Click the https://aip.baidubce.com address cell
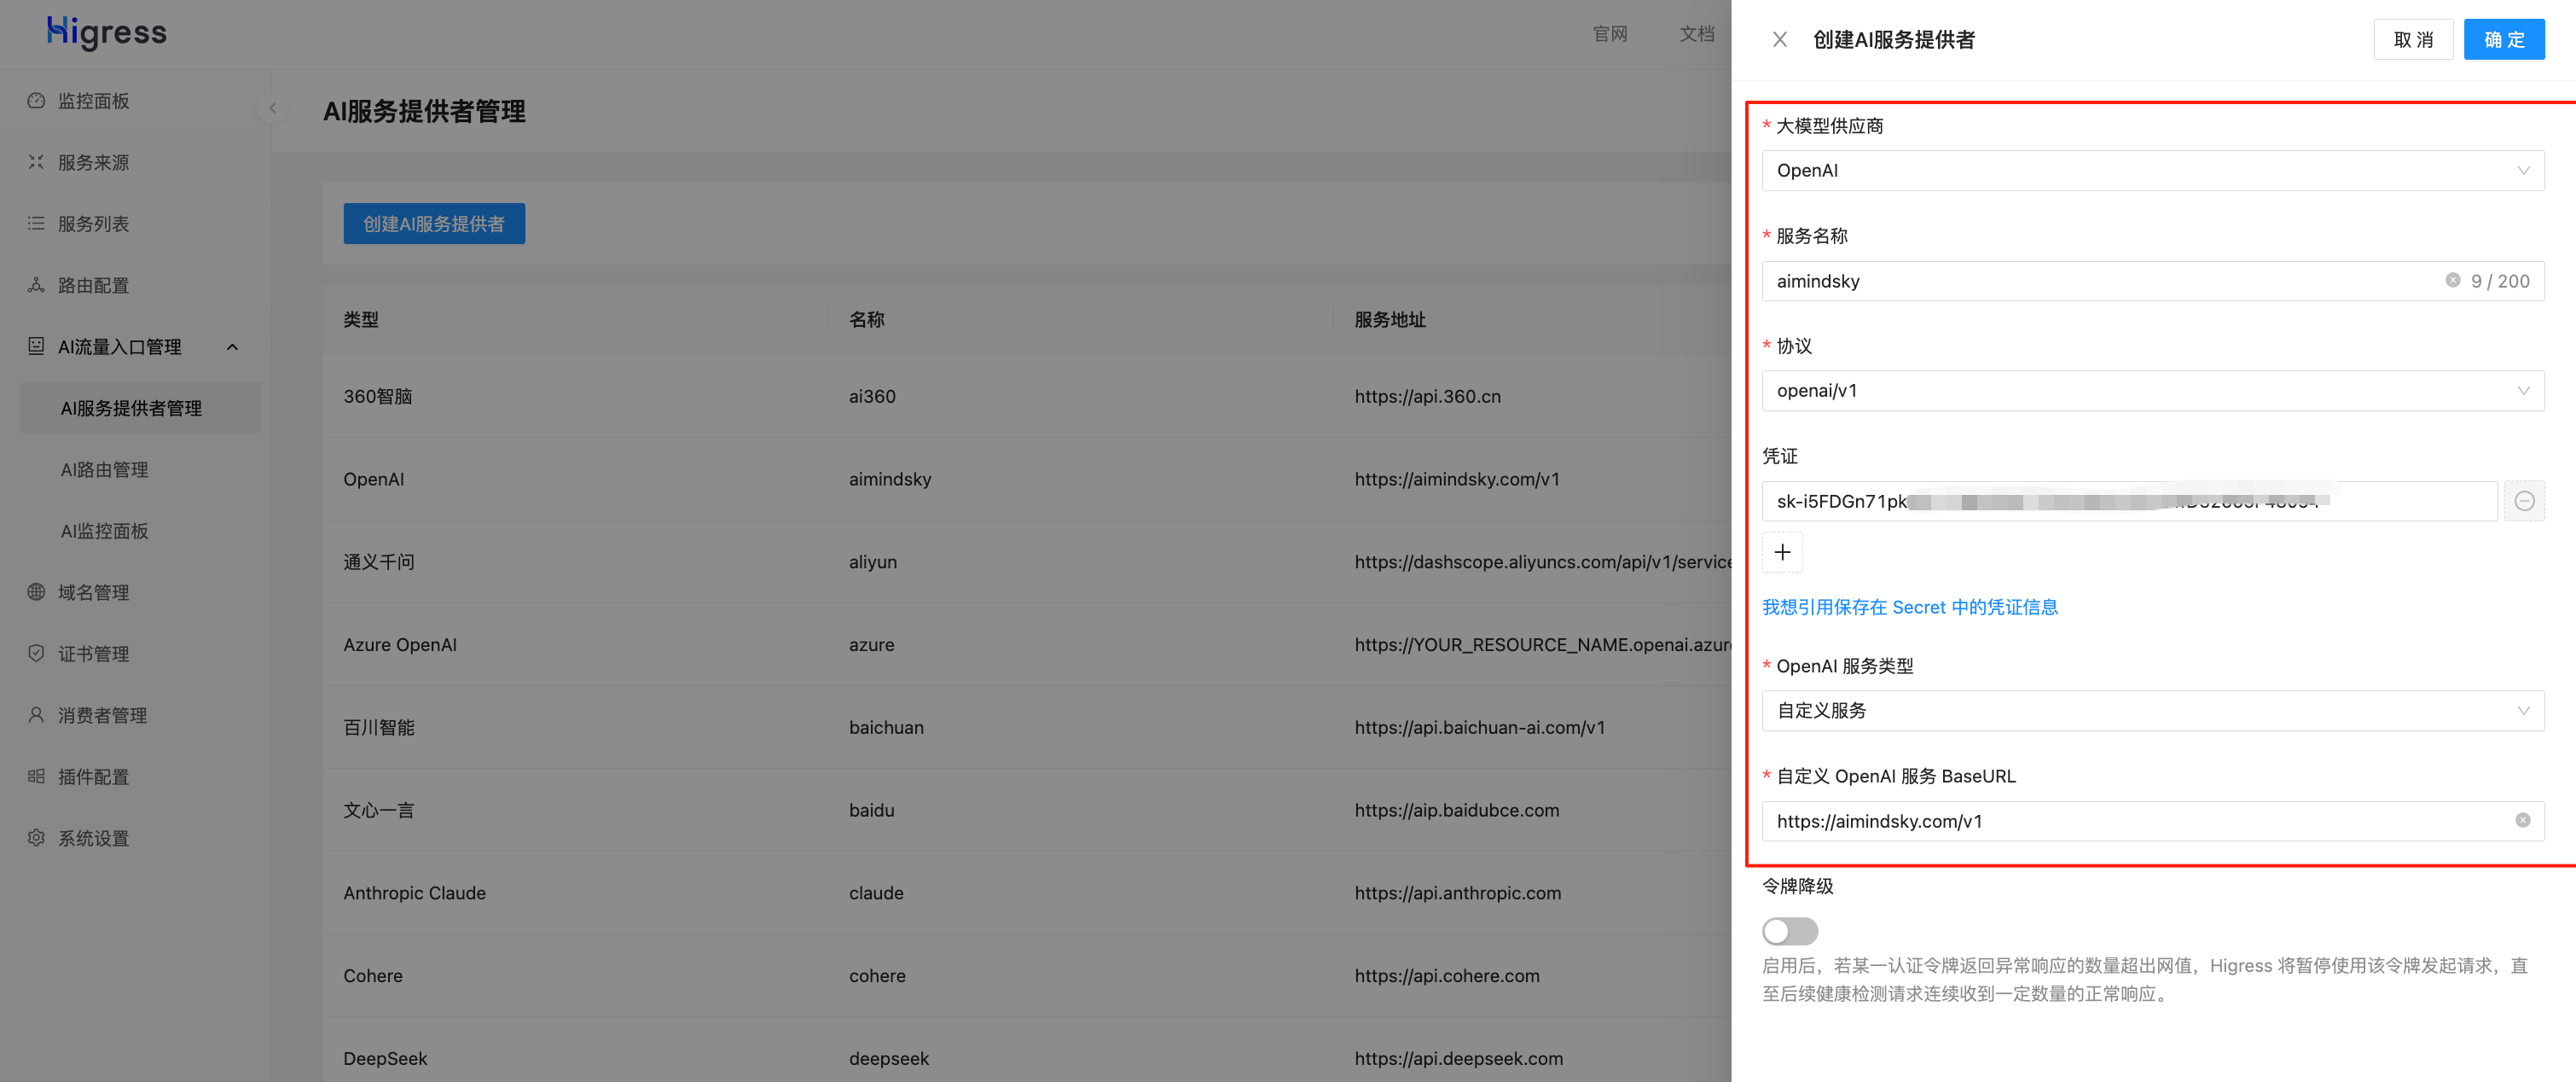Screen dimensions: 2576x1082 [x=1457, y=810]
